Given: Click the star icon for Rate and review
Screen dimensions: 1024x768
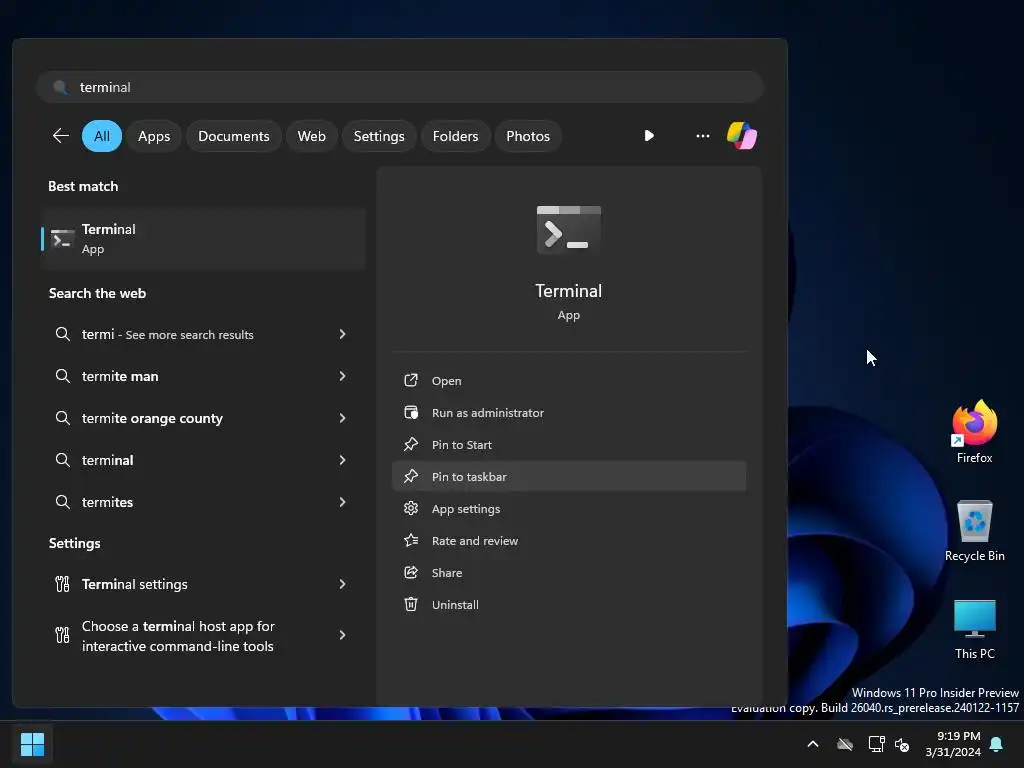Looking at the screenshot, I should click(411, 541).
